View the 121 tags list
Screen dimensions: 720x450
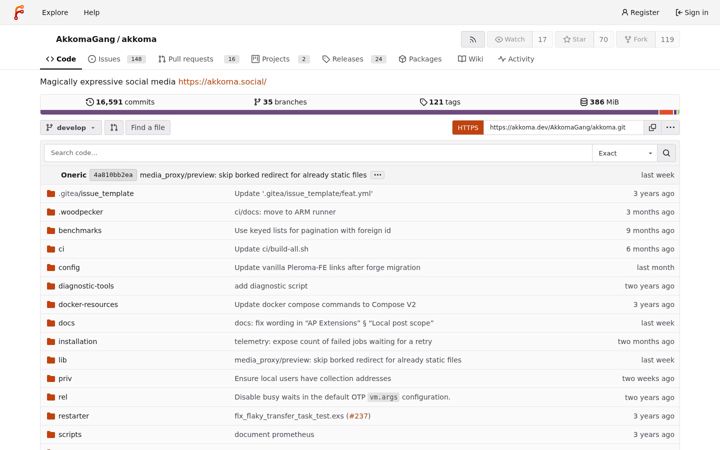coord(440,102)
